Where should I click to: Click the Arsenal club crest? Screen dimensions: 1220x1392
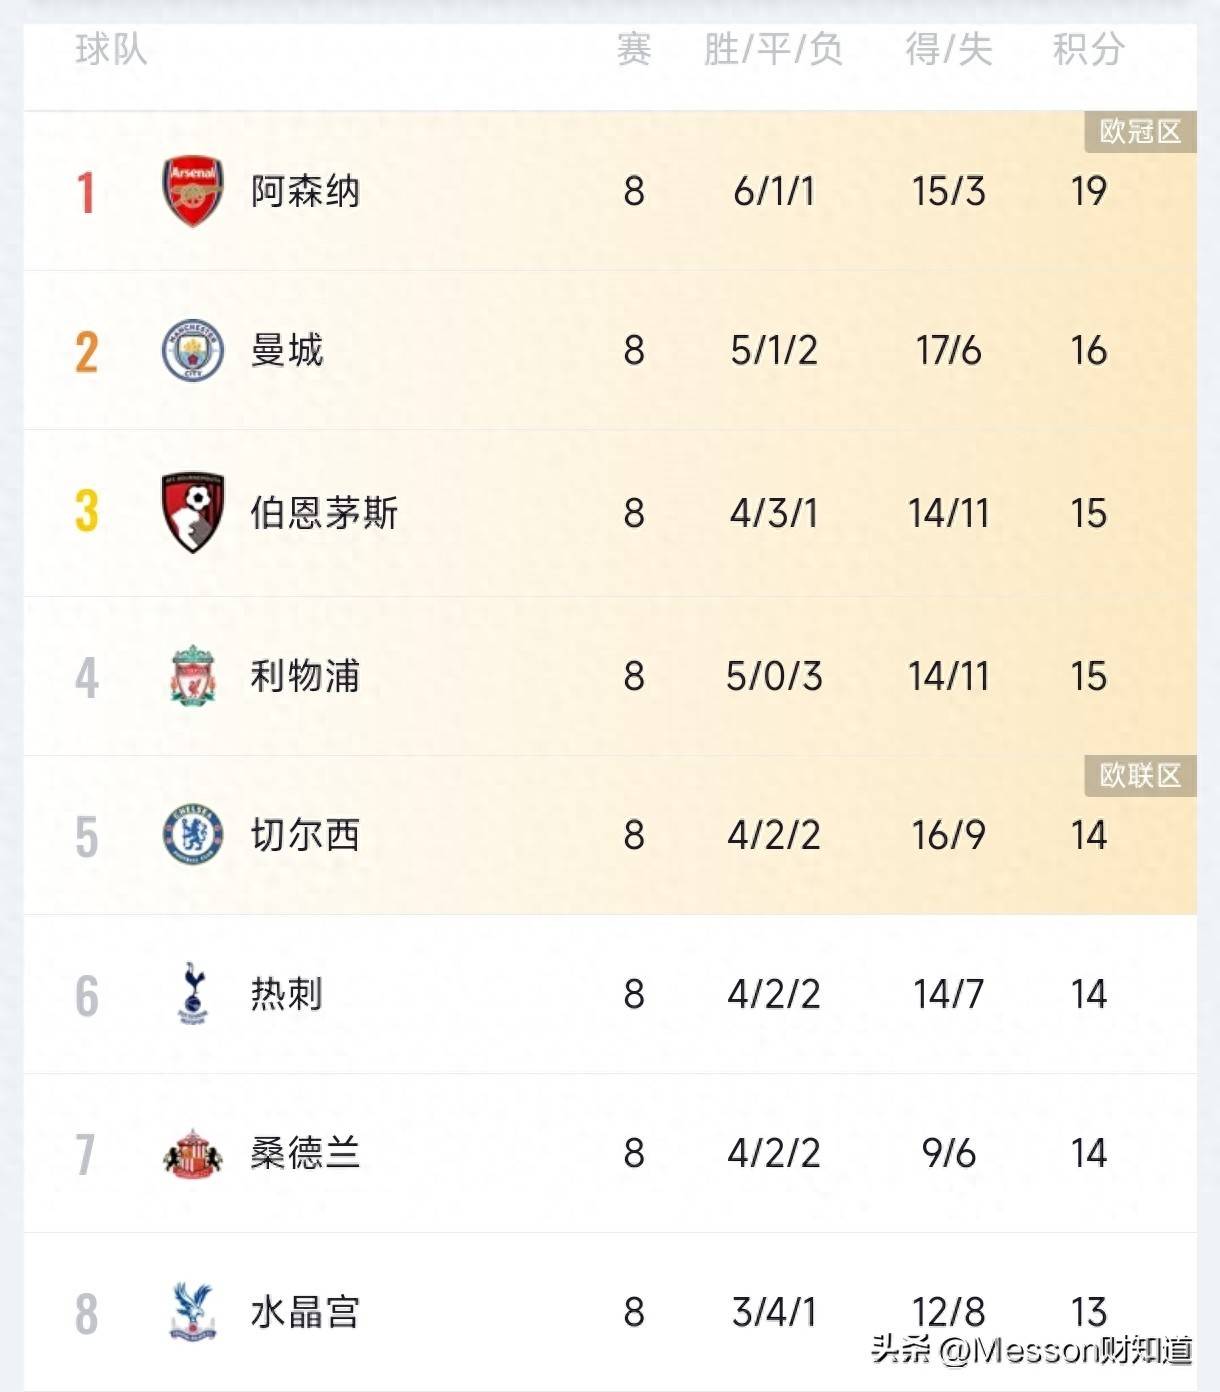192,191
